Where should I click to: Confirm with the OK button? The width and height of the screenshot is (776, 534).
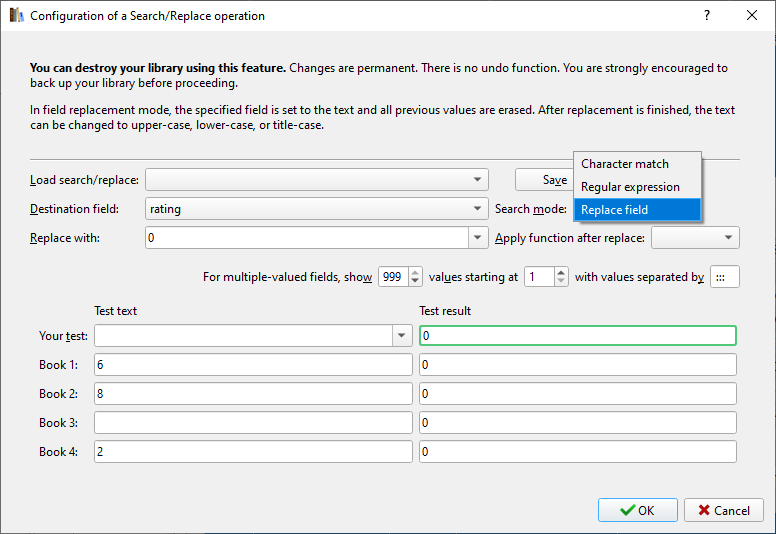637,510
